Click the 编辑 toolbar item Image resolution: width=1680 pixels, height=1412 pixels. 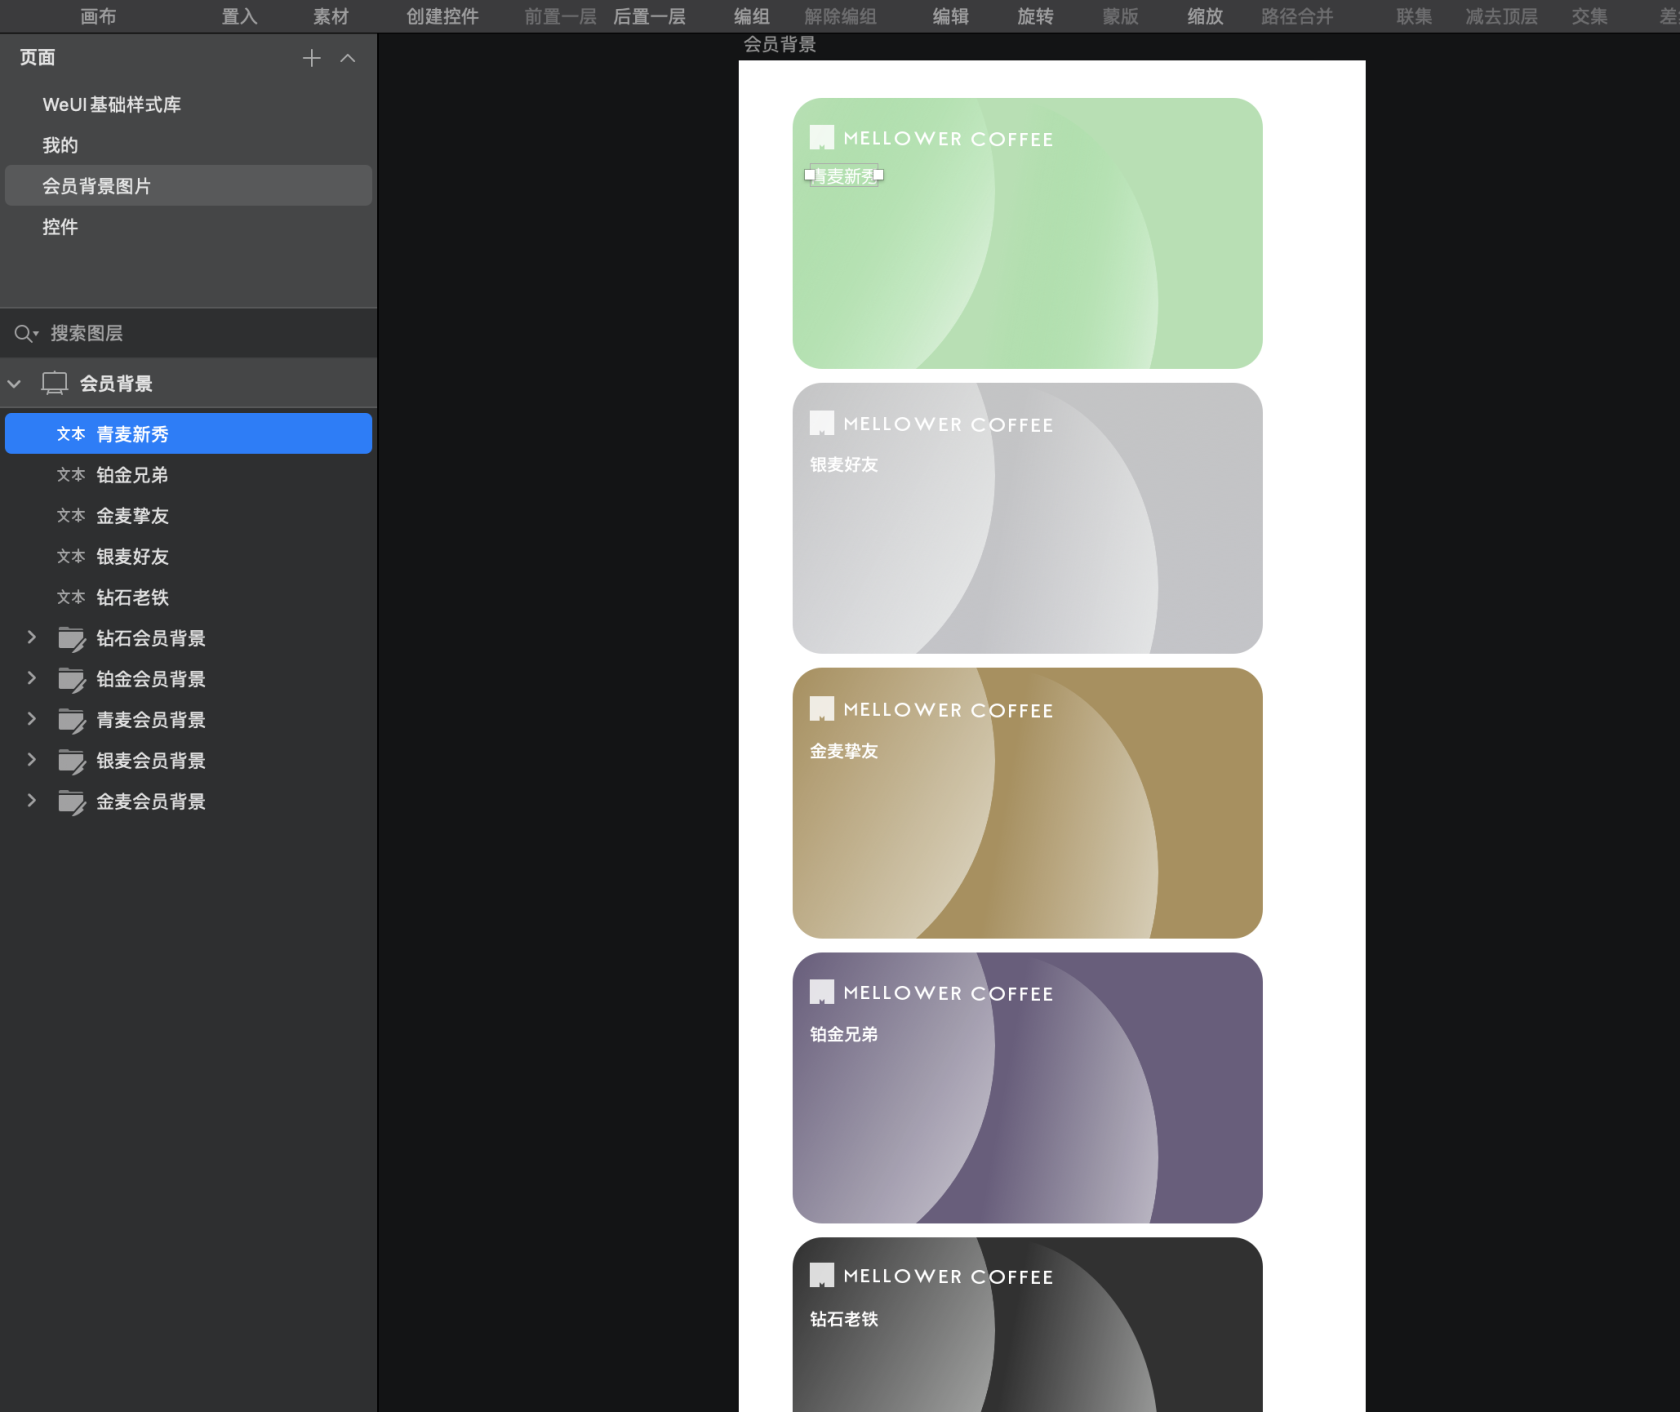click(x=950, y=16)
